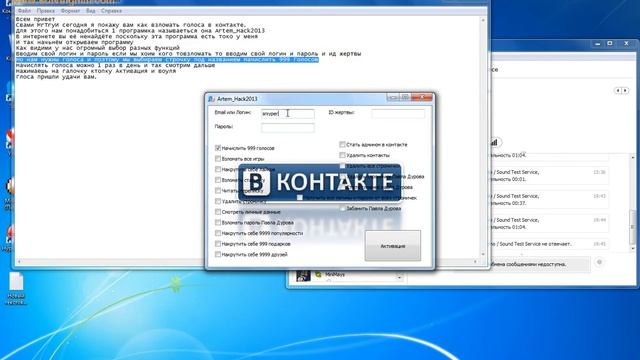Click the Sound Test Service не отвечает message
The width and height of the screenshot is (640, 360).
pyautogui.click(x=549, y=244)
